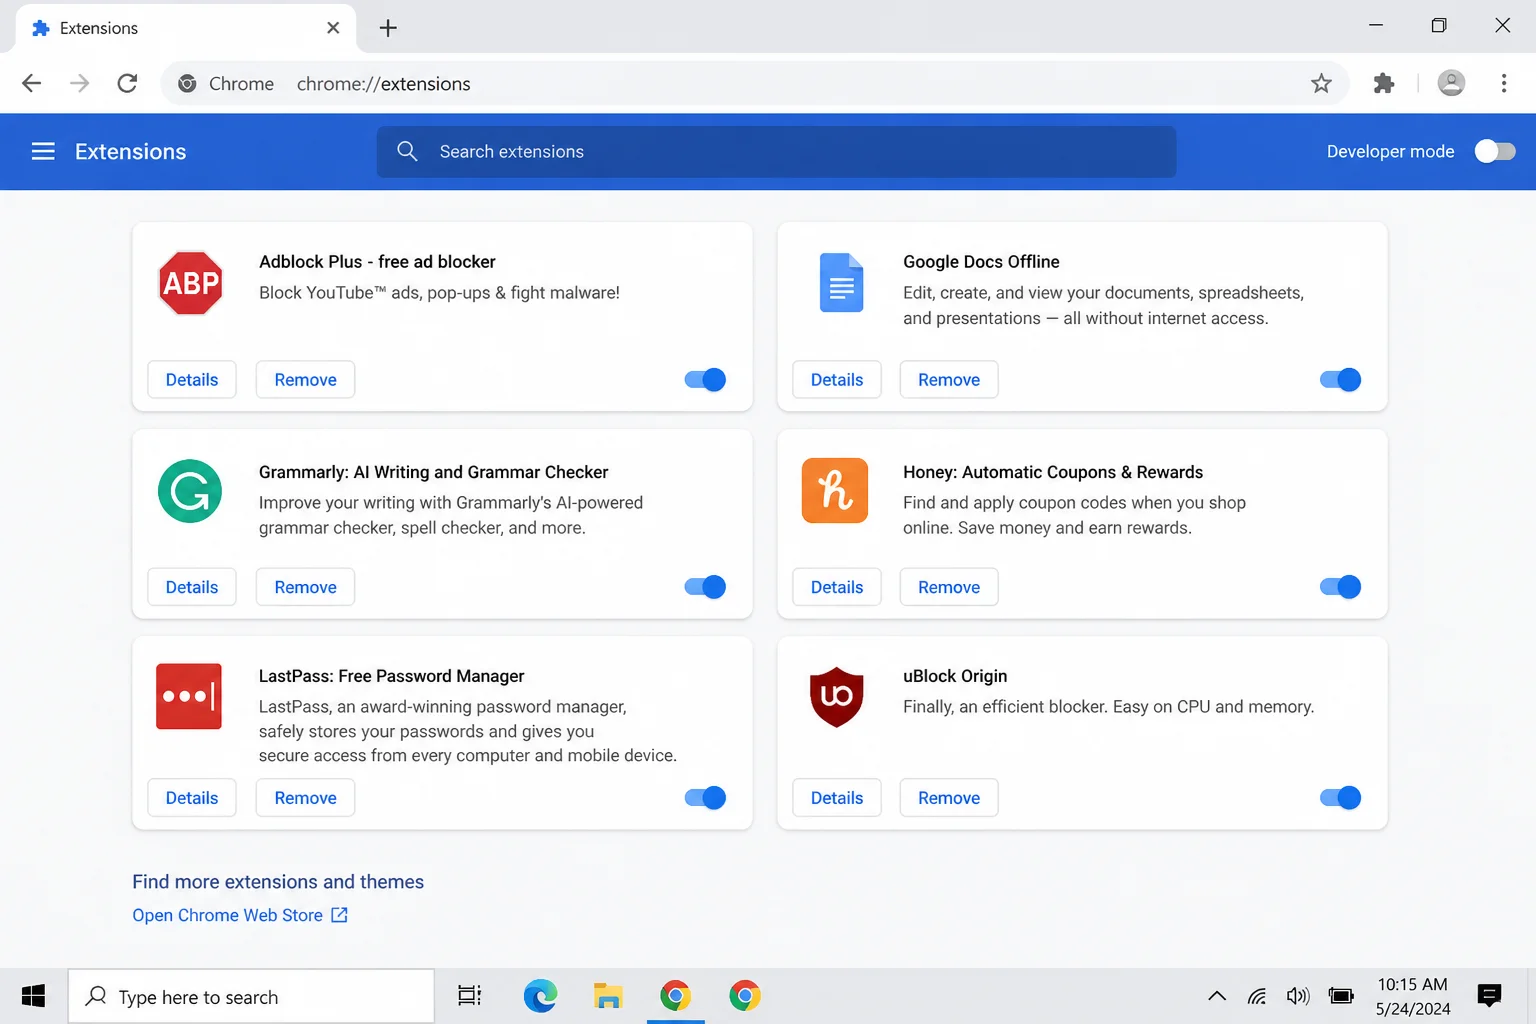Open a new tab with plus button
Image resolution: width=1536 pixels, height=1024 pixels.
coord(388,28)
